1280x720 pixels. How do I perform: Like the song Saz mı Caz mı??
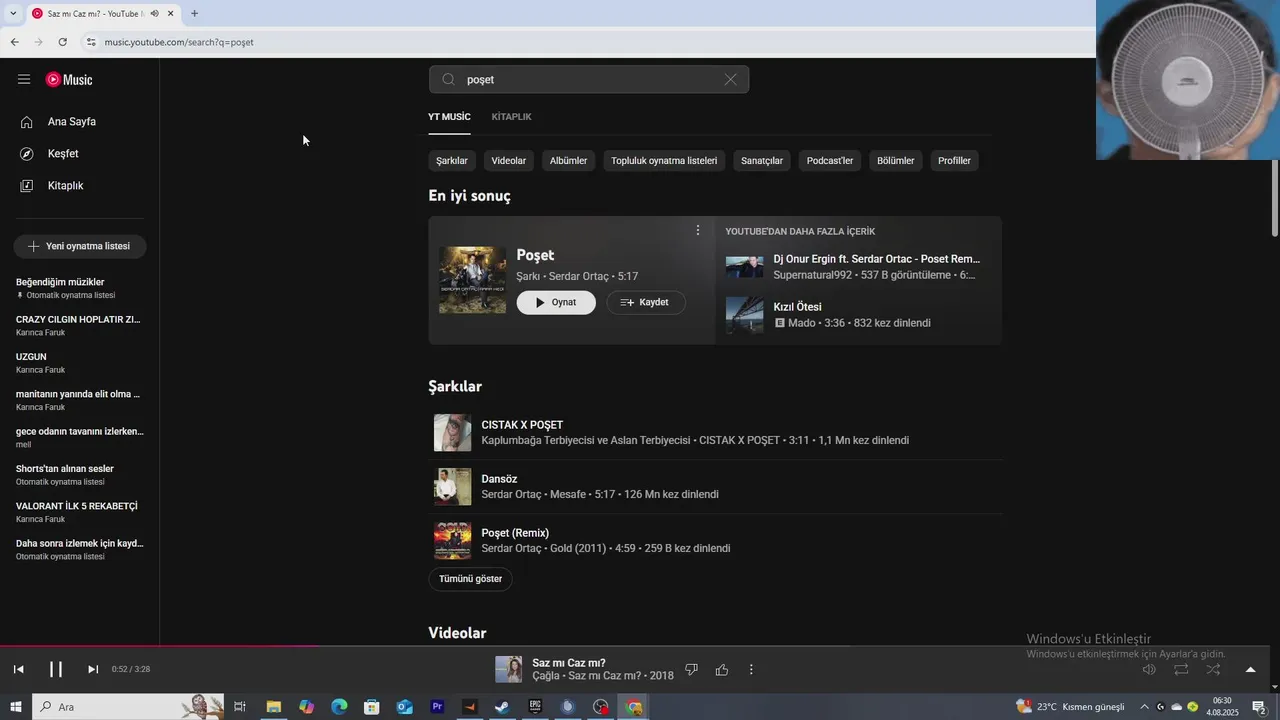[722, 669]
